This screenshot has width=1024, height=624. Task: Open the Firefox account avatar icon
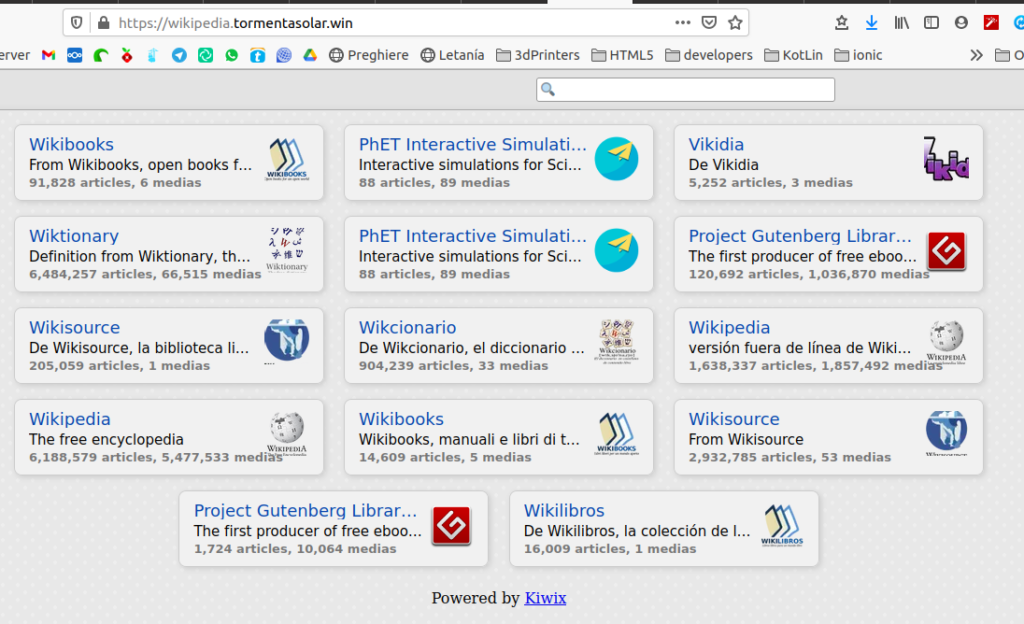tap(961, 23)
